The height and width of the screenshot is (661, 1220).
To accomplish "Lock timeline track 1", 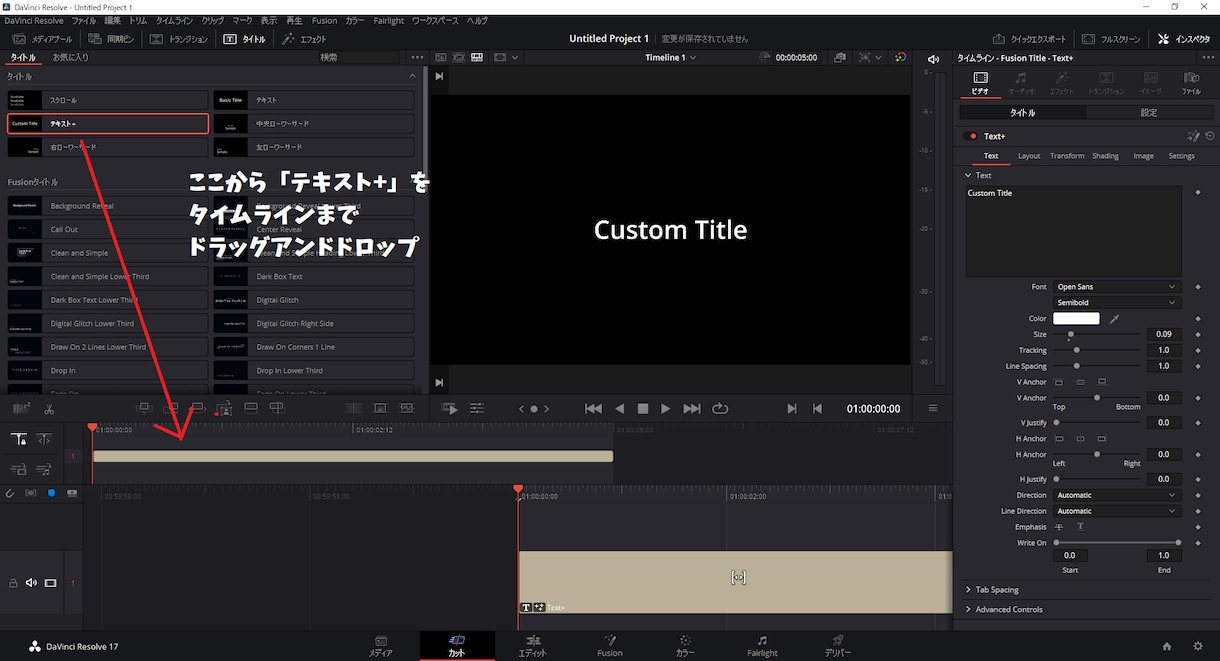I will [x=13, y=583].
